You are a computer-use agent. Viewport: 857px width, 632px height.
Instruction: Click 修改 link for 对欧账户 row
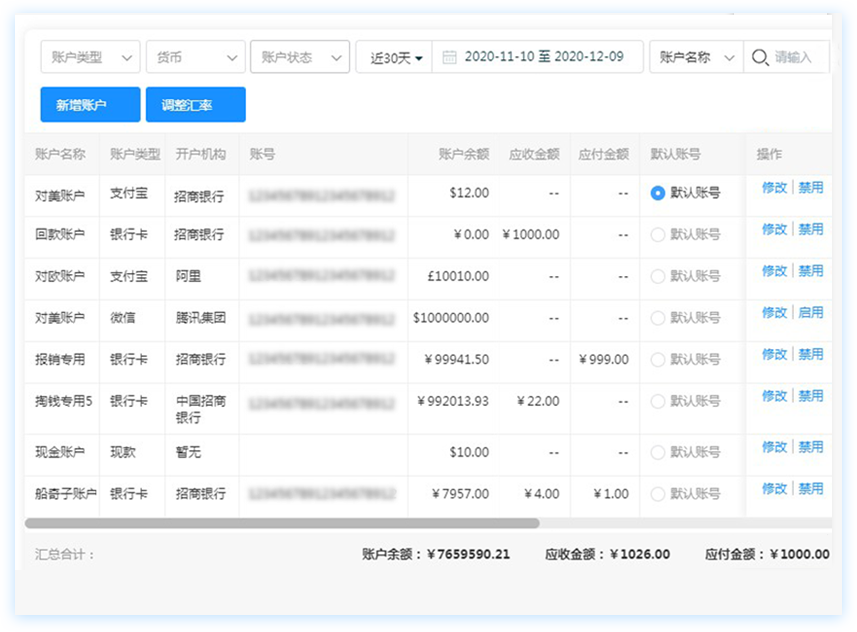pos(774,271)
